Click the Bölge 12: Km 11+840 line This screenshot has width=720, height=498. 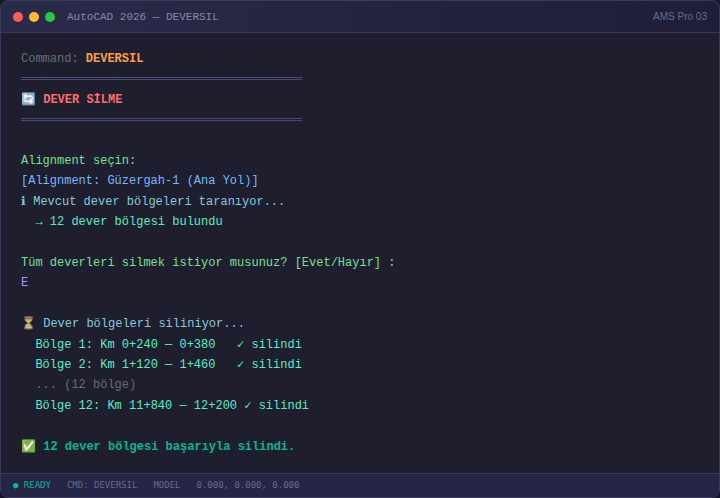[172, 405]
